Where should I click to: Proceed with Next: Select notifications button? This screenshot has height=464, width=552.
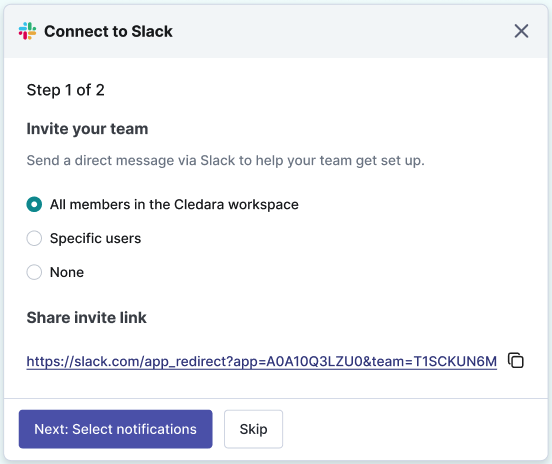[x=115, y=429]
